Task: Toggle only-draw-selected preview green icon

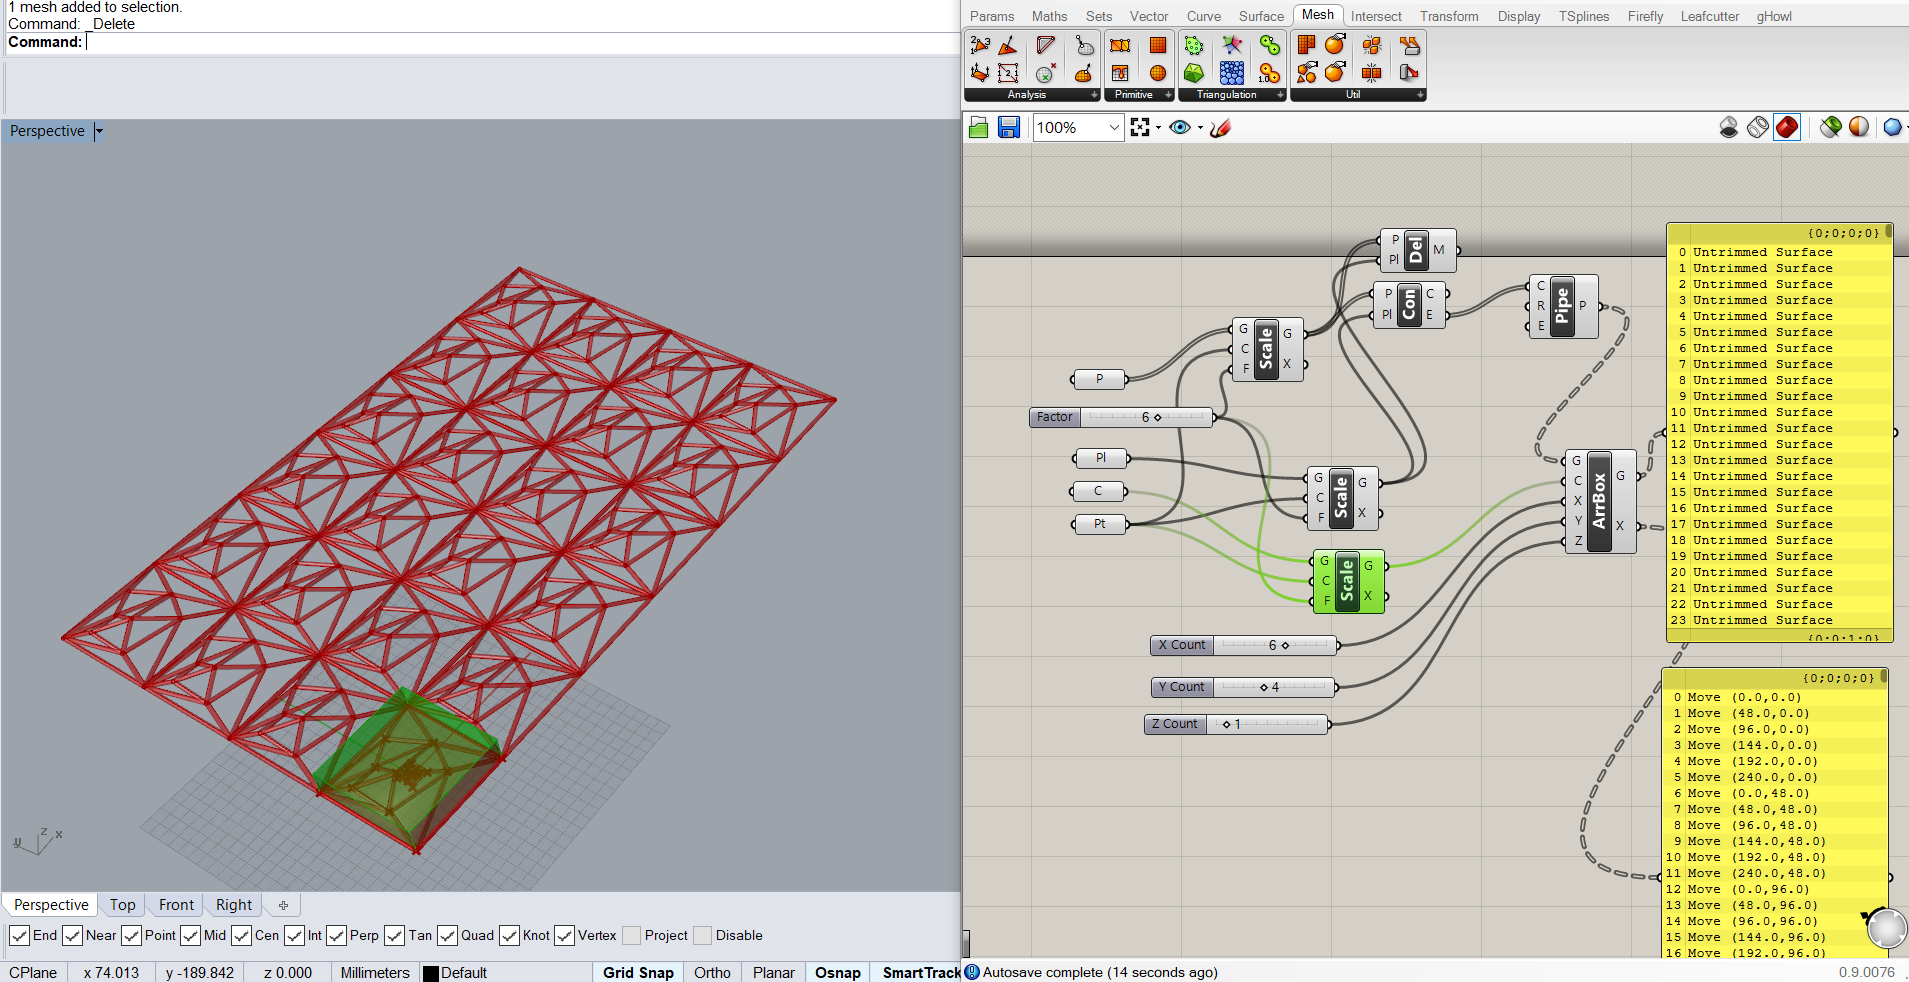Action: click(1831, 127)
